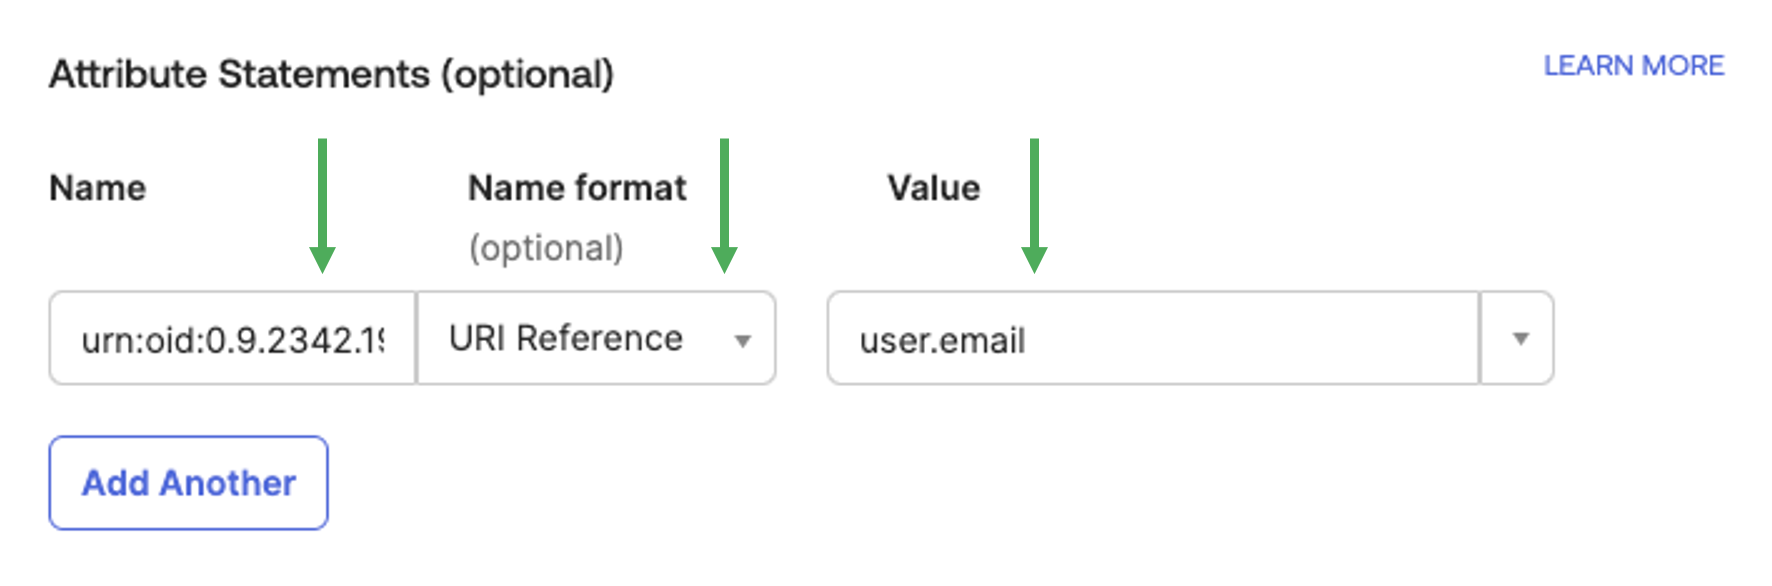Click the Value column label
Viewport: 1772px width, 586px height.
click(x=933, y=188)
